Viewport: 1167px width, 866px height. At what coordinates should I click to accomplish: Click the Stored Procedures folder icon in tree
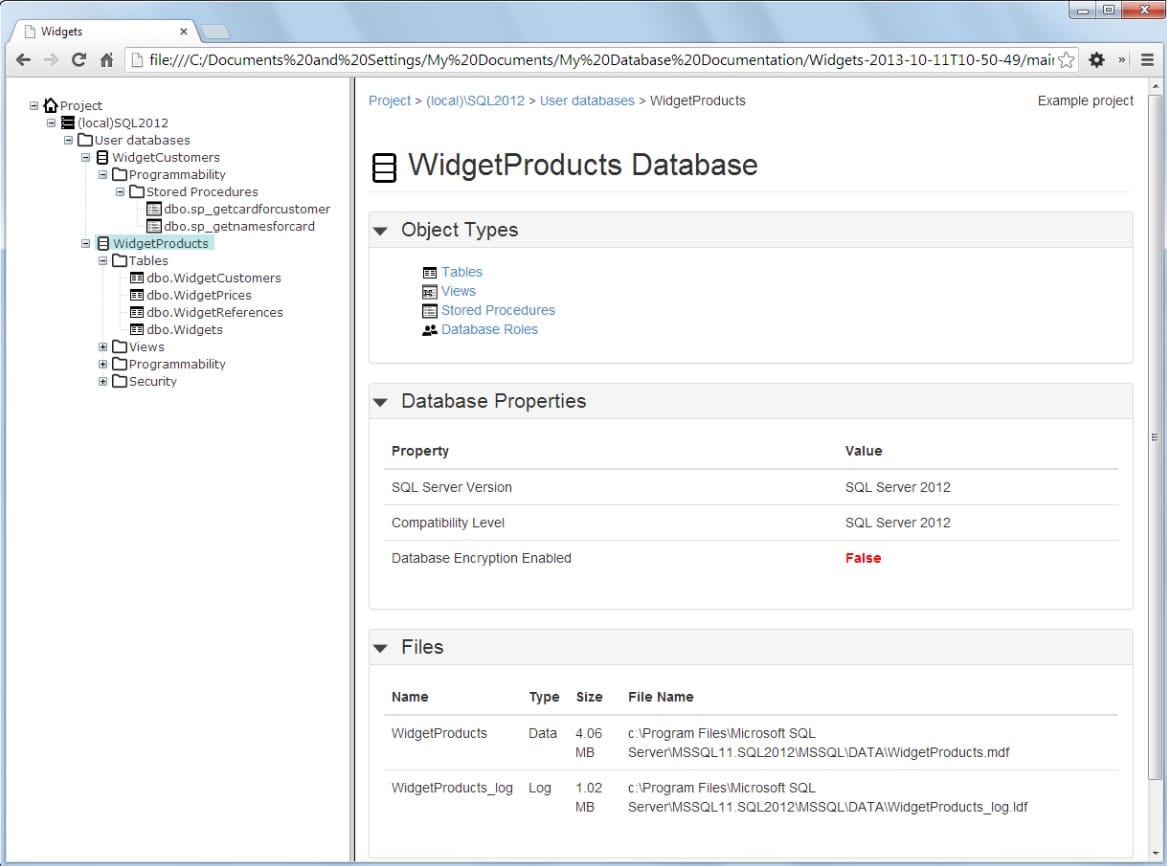[136, 191]
